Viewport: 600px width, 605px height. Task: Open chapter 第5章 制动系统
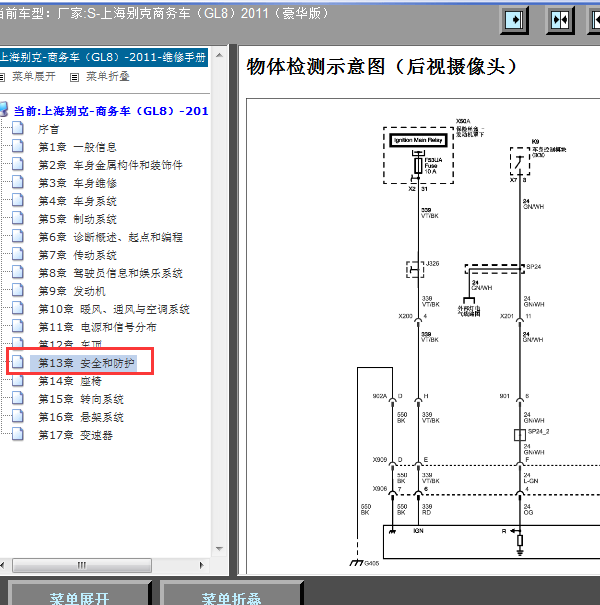click(x=77, y=219)
